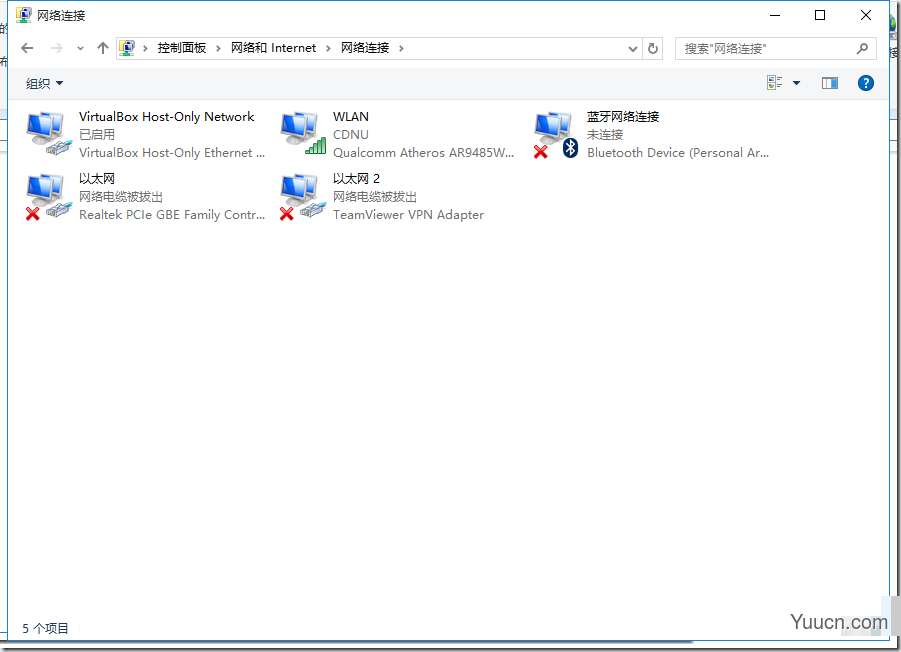Click the window title bar network icon
901x652 pixels.
pyautogui.click(x=24, y=15)
